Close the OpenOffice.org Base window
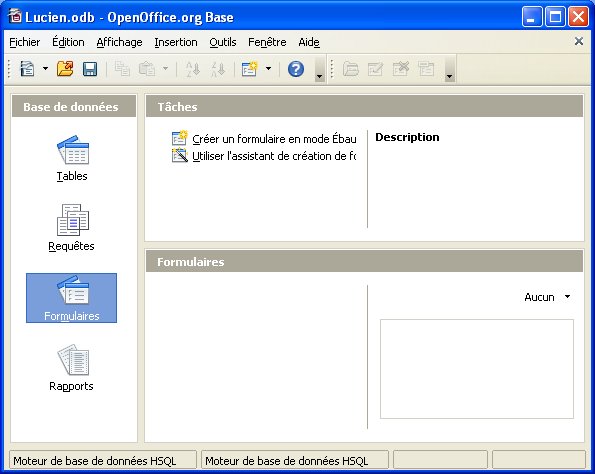The width and height of the screenshot is (595, 474). click(x=578, y=17)
